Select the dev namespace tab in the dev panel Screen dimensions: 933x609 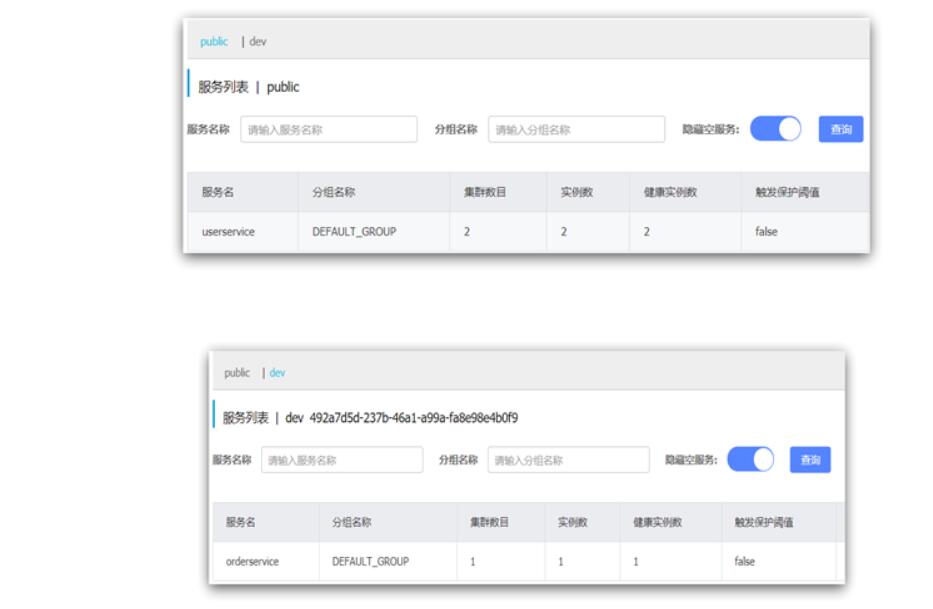pos(277,373)
